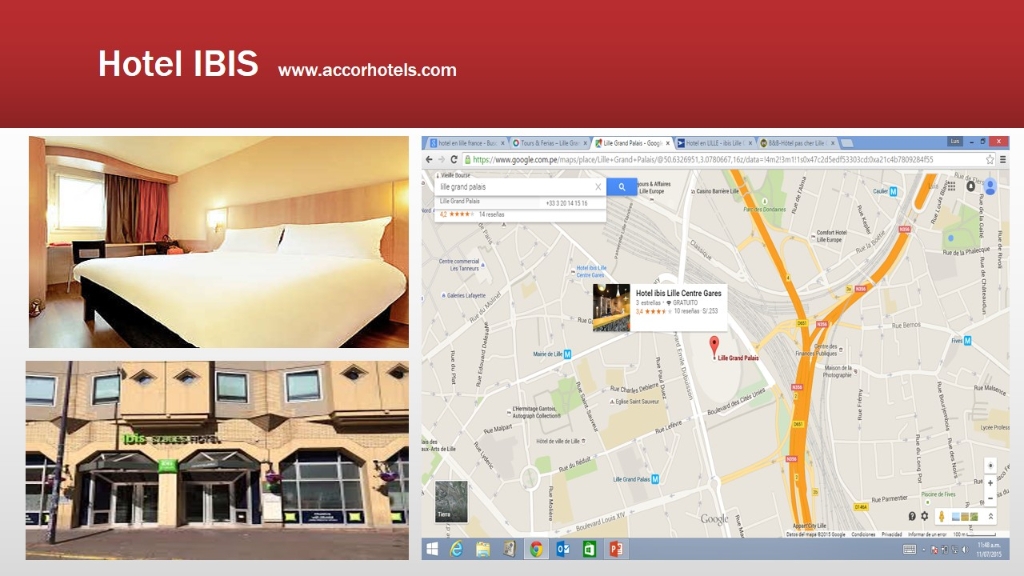Open Google notifications bell
Viewport: 1024px width, 576px height.
tap(970, 187)
